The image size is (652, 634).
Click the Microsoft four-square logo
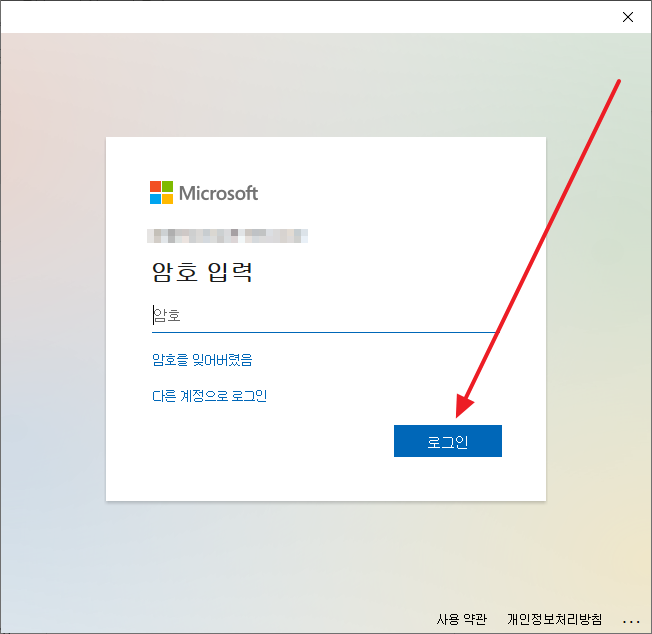tap(161, 192)
